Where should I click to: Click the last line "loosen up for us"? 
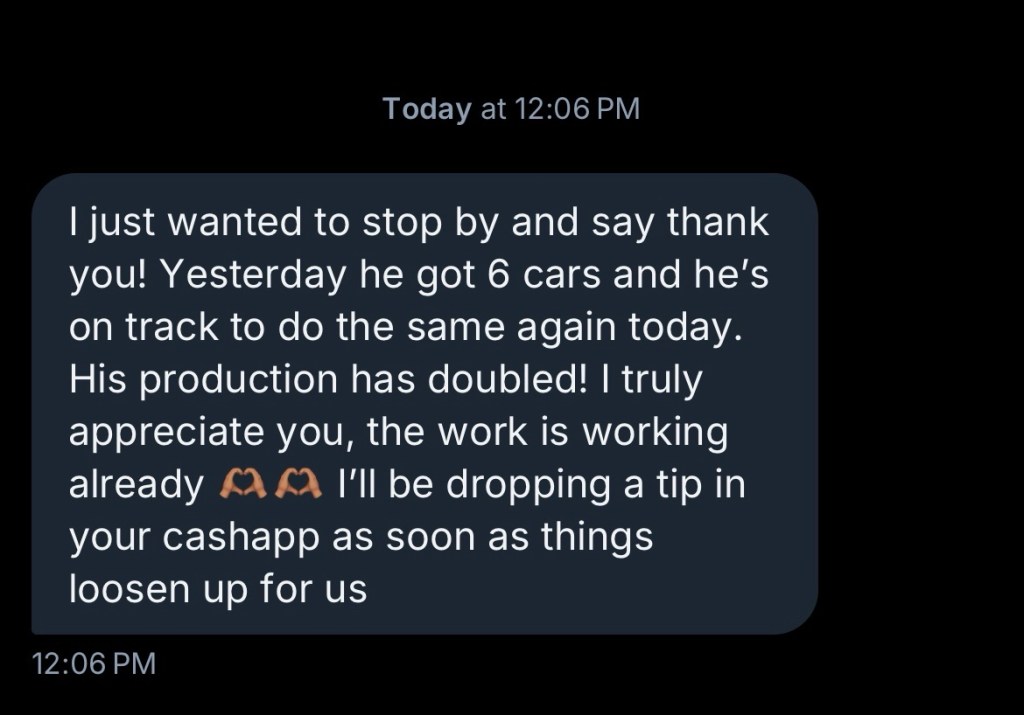218,589
